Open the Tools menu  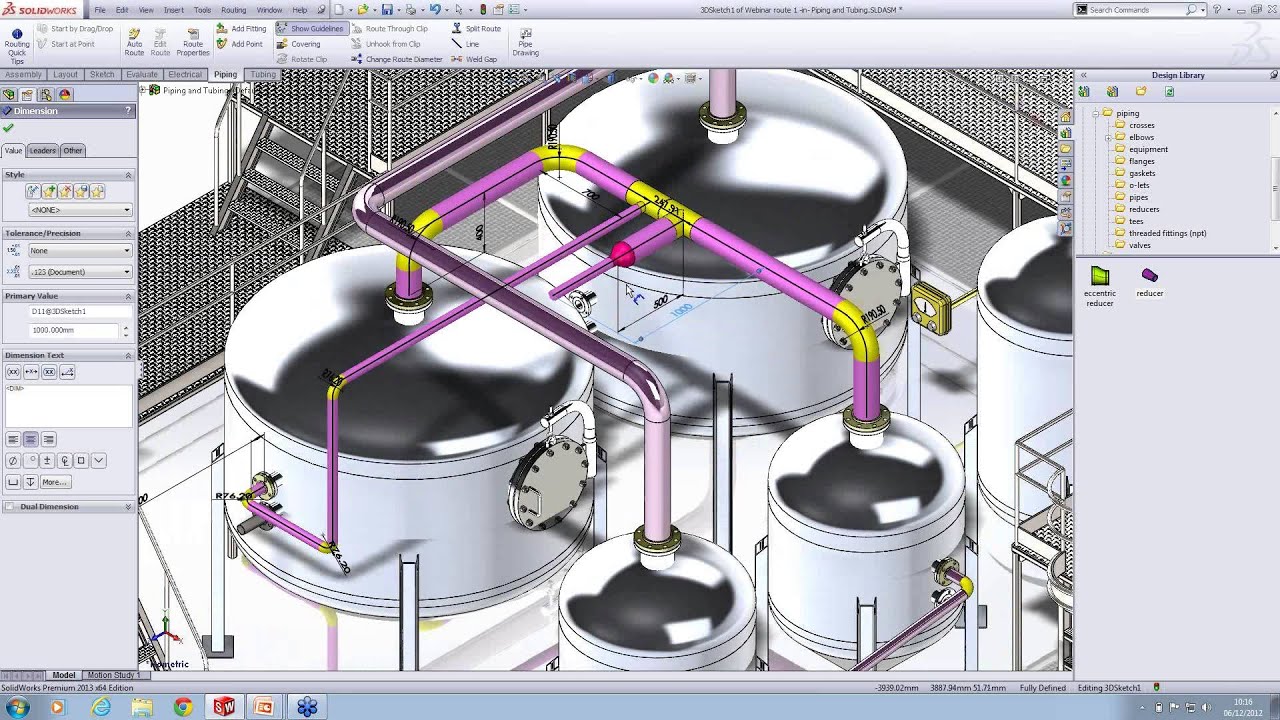click(x=202, y=9)
